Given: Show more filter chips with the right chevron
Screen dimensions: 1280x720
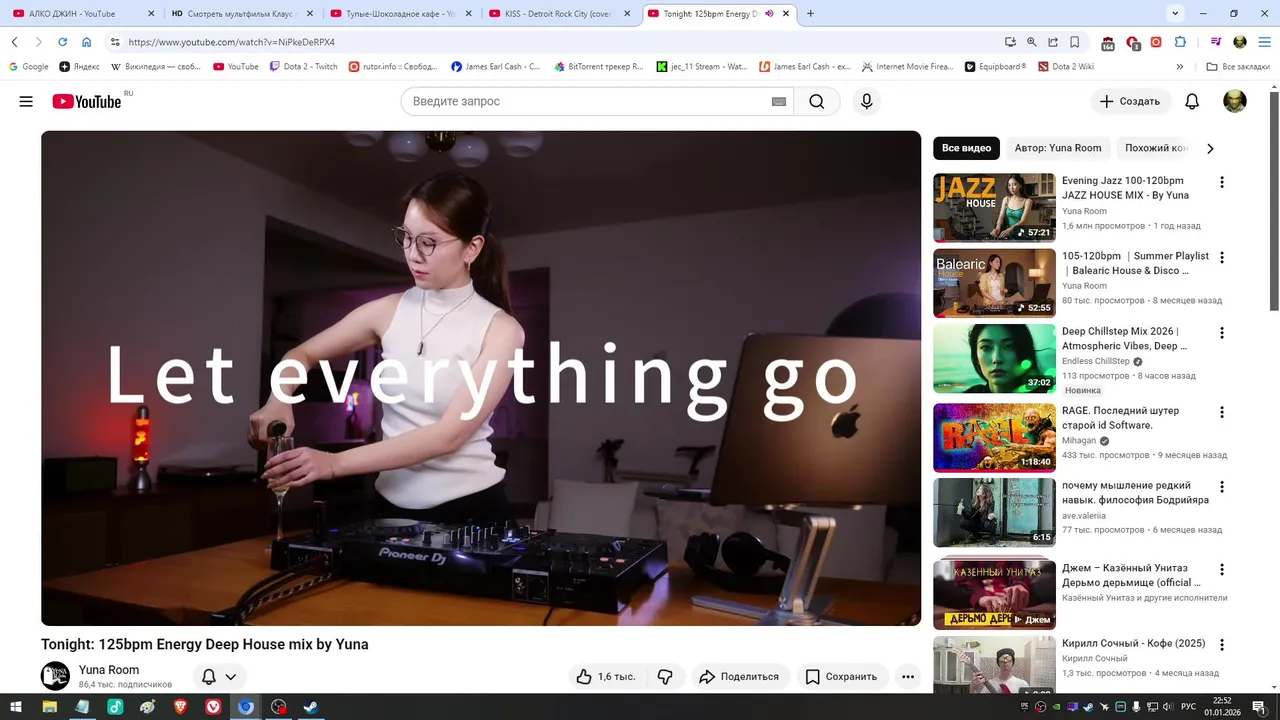Looking at the screenshot, I should click(1210, 148).
